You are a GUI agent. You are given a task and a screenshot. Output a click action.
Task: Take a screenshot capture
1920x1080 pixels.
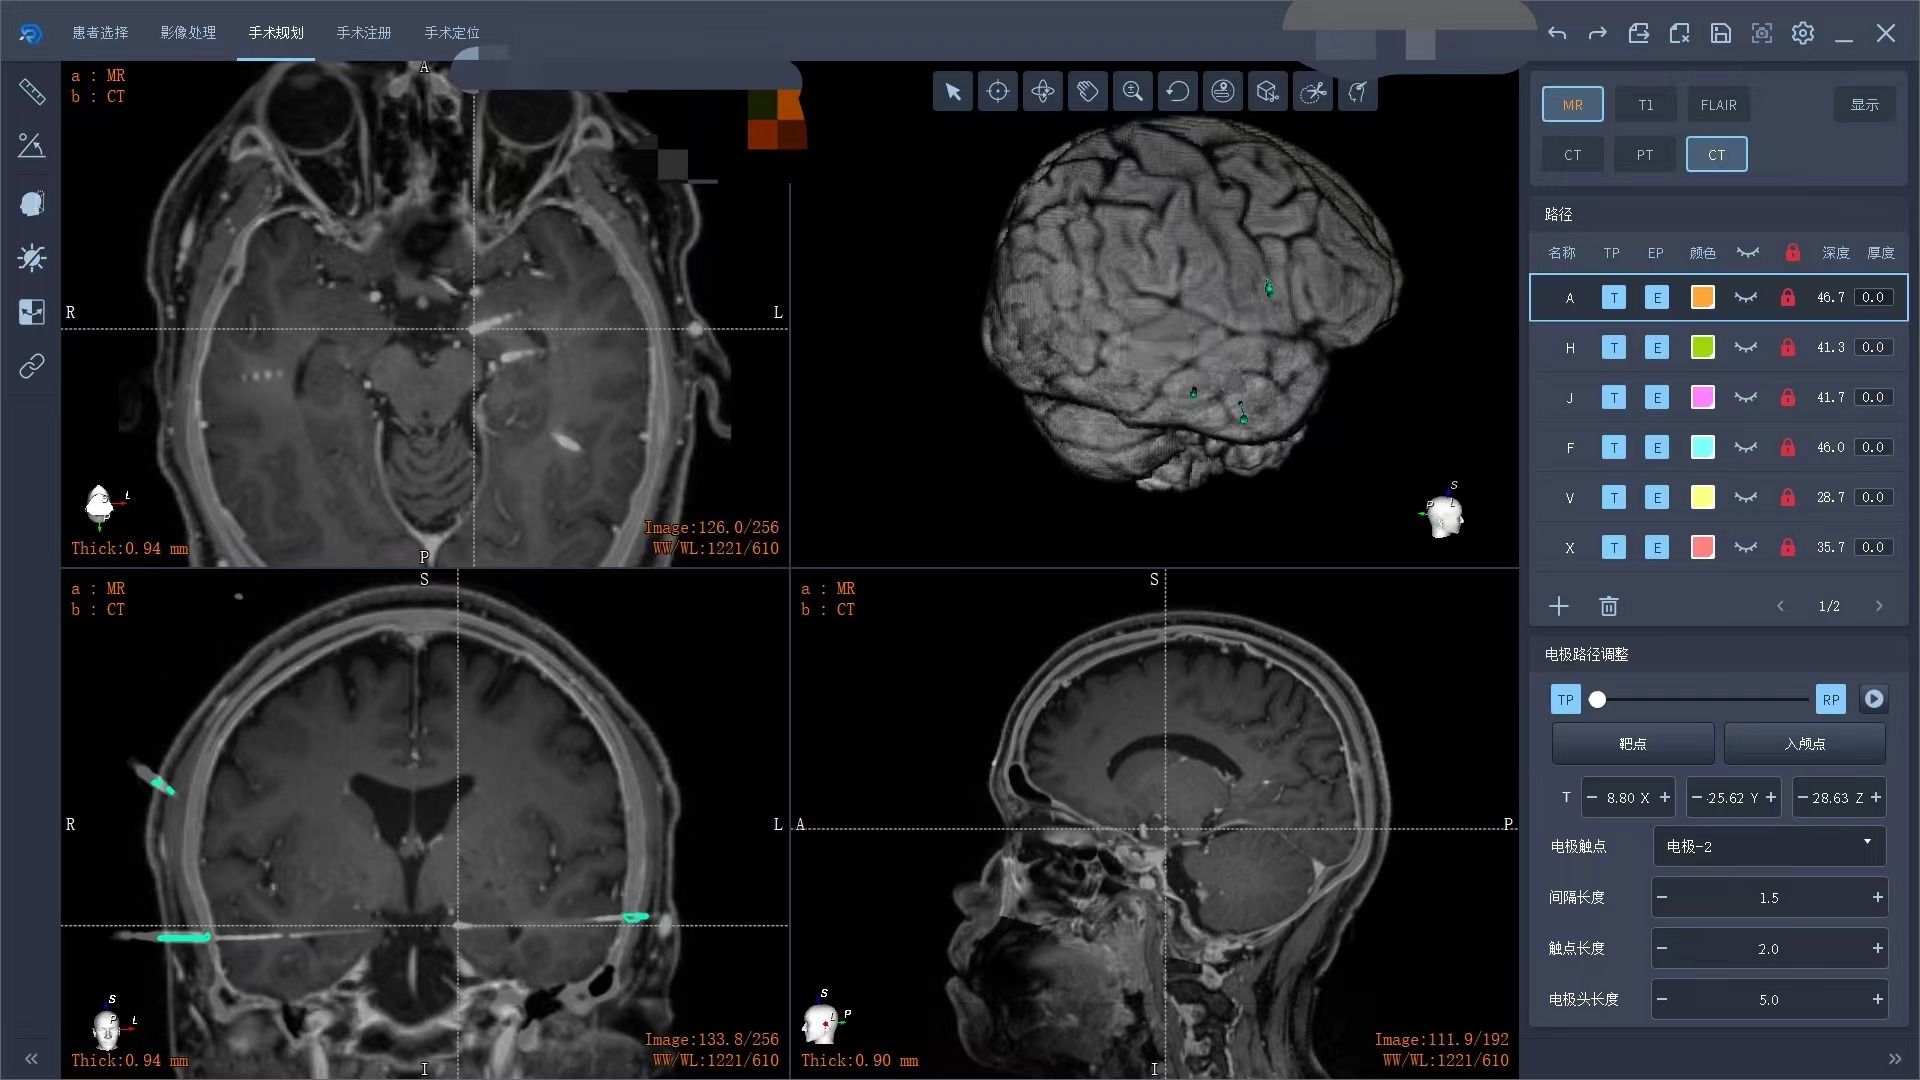(1762, 33)
